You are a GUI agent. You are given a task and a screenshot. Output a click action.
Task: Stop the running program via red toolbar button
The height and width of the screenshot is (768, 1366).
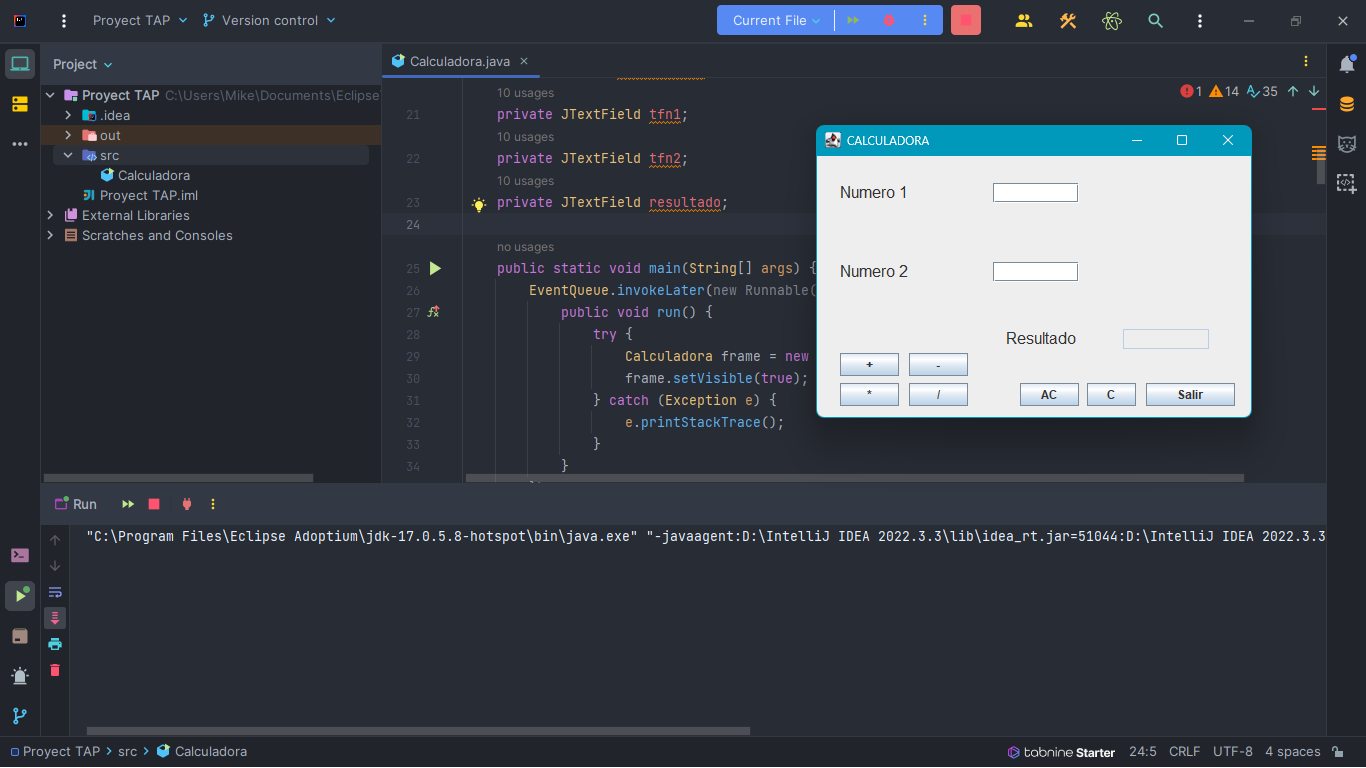tap(966, 20)
